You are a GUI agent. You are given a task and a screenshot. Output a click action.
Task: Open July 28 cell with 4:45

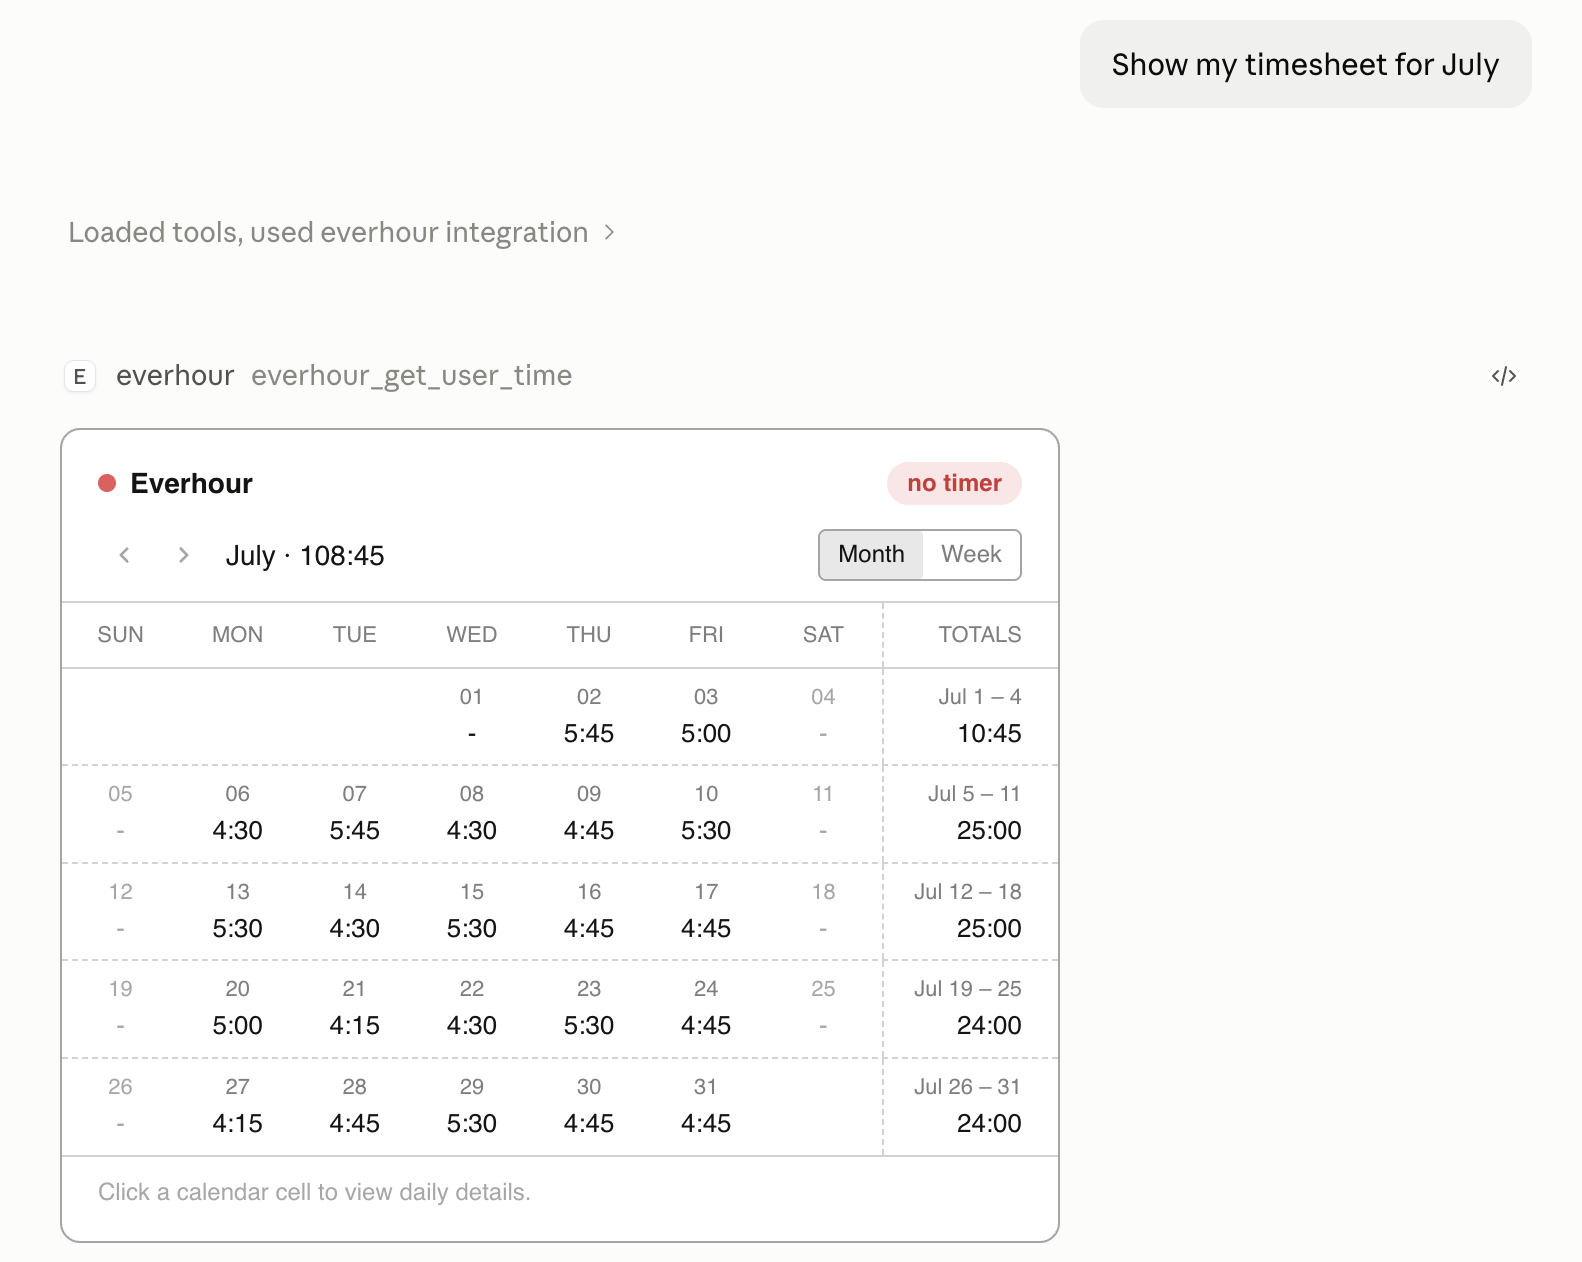coord(354,1106)
